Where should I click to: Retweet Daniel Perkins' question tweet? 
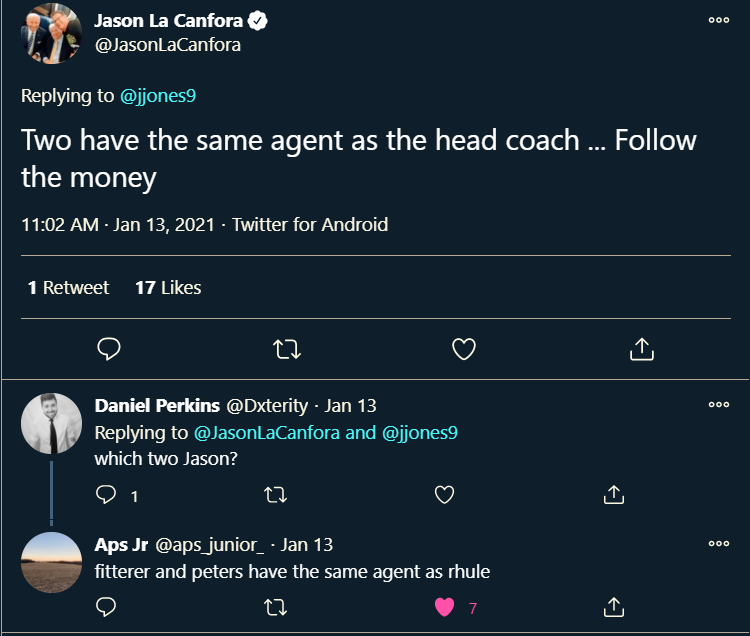pos(277,495)
